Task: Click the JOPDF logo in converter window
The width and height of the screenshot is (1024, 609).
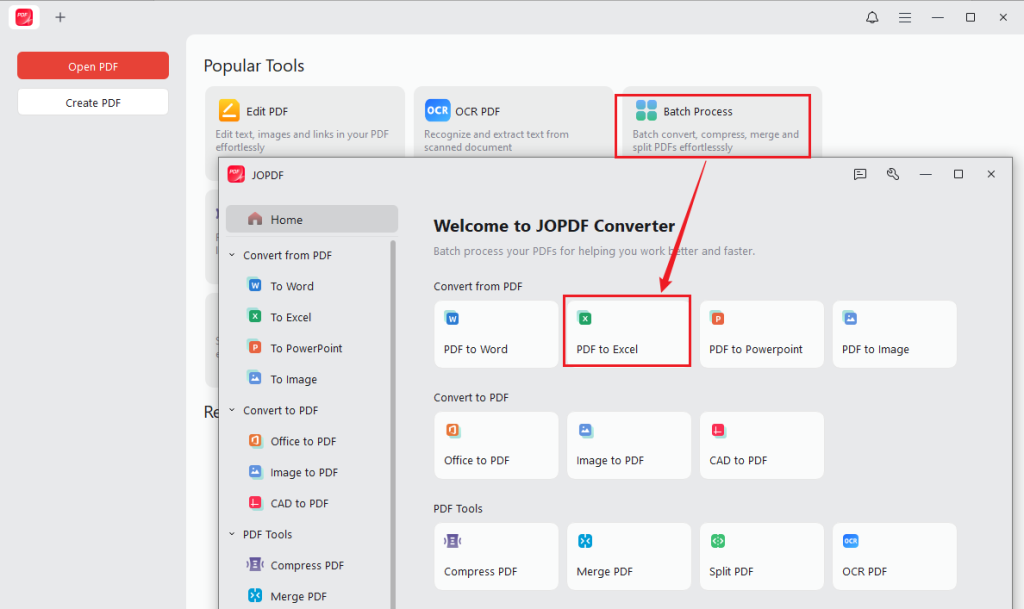Action: point(236,174)
